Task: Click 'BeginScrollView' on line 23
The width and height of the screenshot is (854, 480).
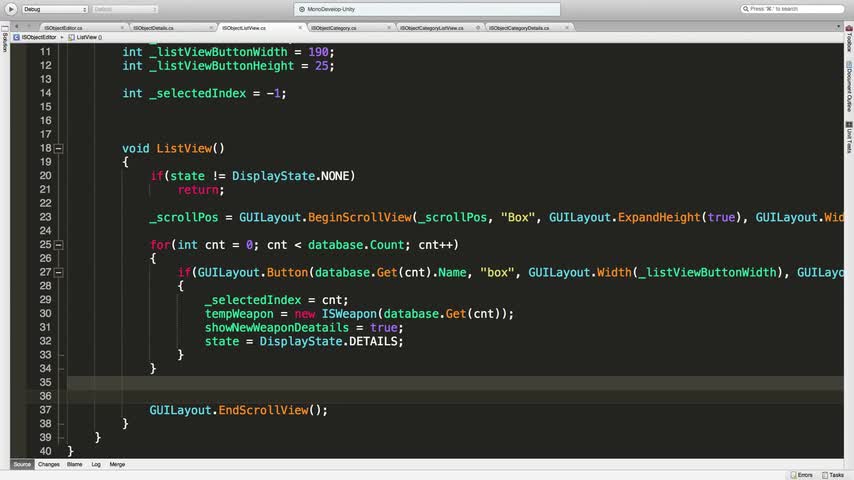Action: 360,217
